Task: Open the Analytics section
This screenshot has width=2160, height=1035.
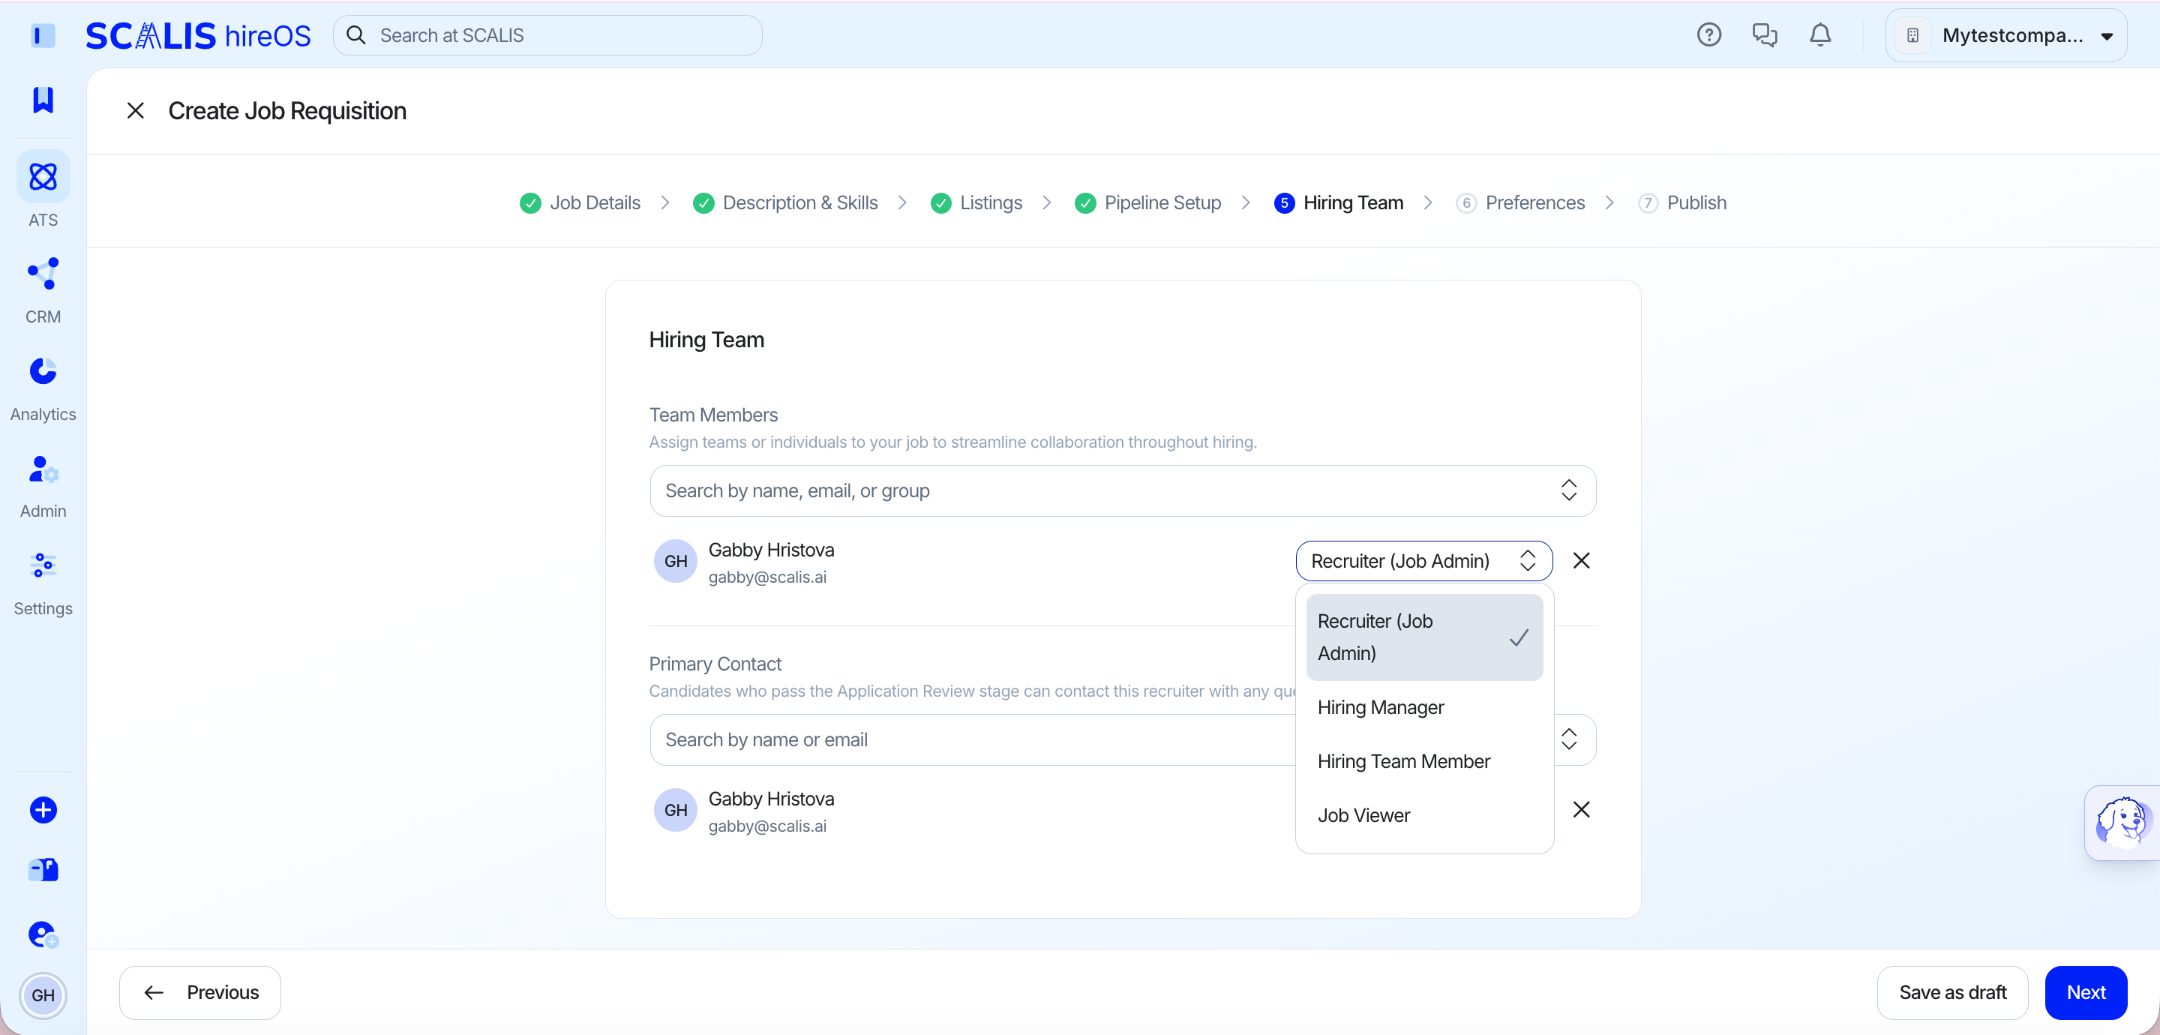Action: coord(43,389)
